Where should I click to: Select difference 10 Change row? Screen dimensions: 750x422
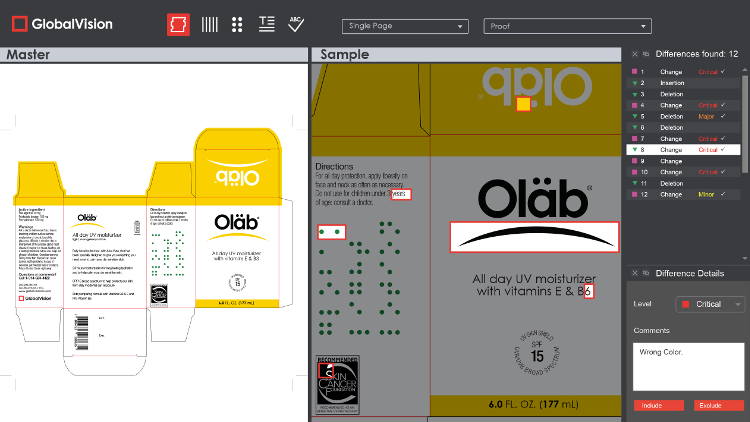coord(683,172)
